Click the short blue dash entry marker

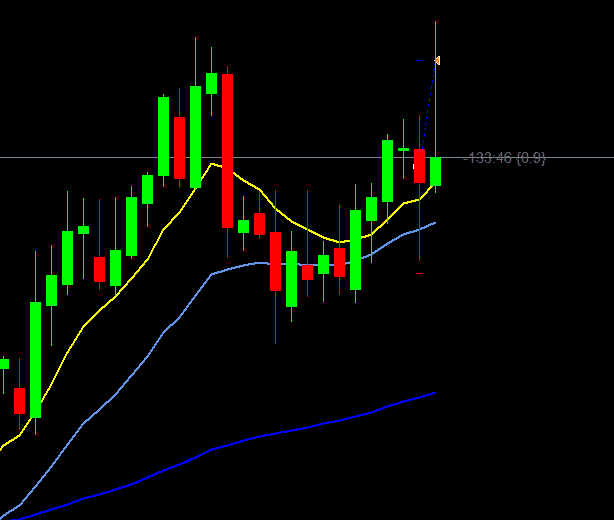coord(419,61)
